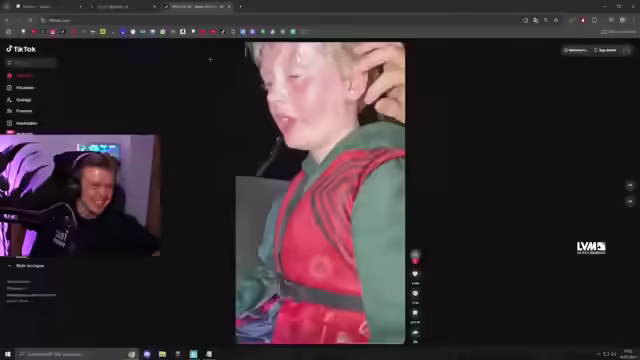Screen dimensions: 640x360
Task: Click the coins button top right
Action: (x=576, y=50)
